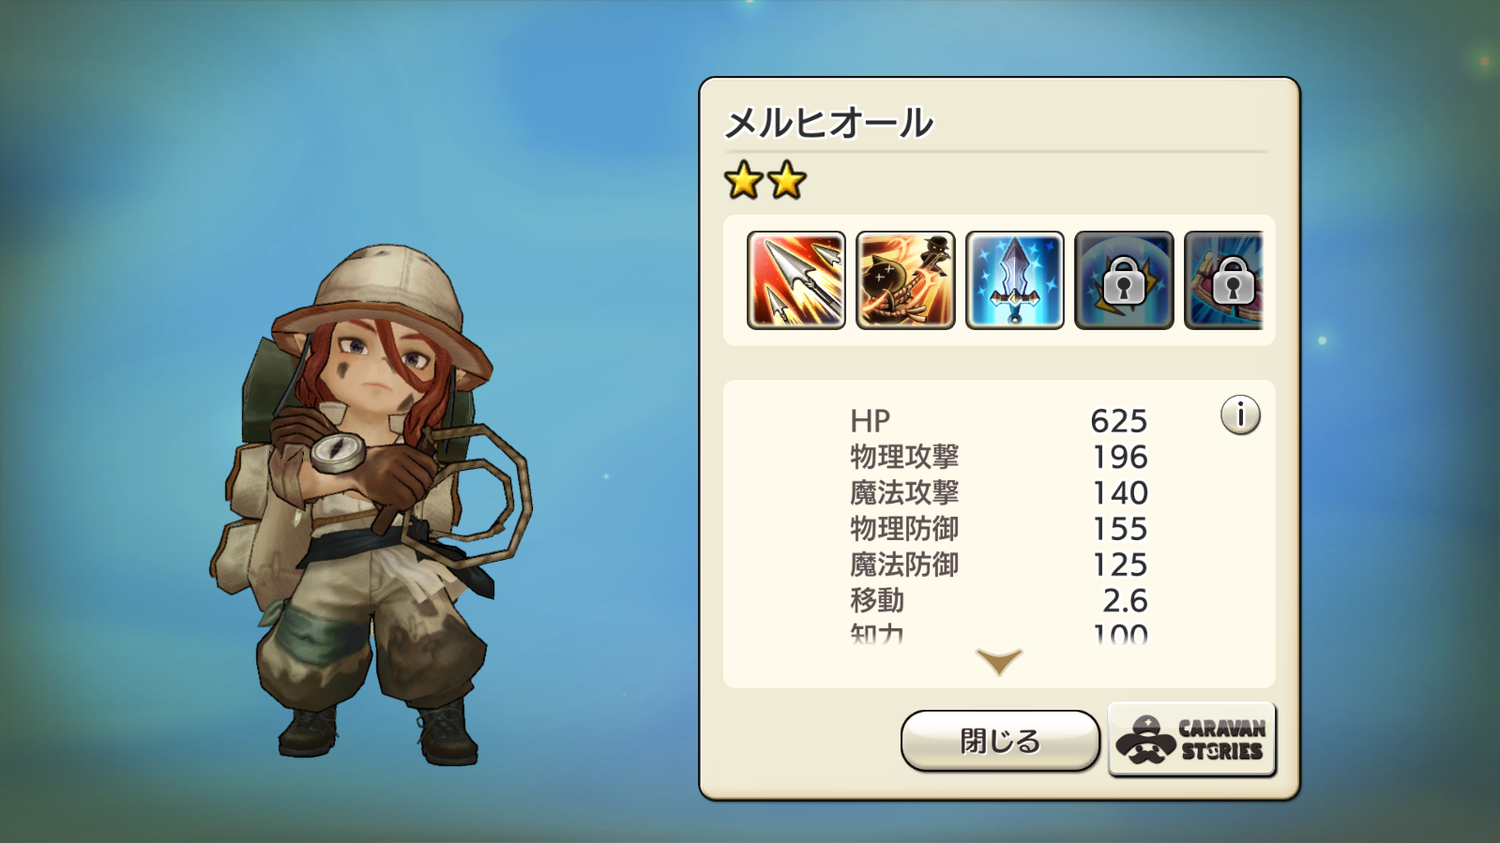
Task: Open the whip stun attack skill icon
Action: coord(905,280)
